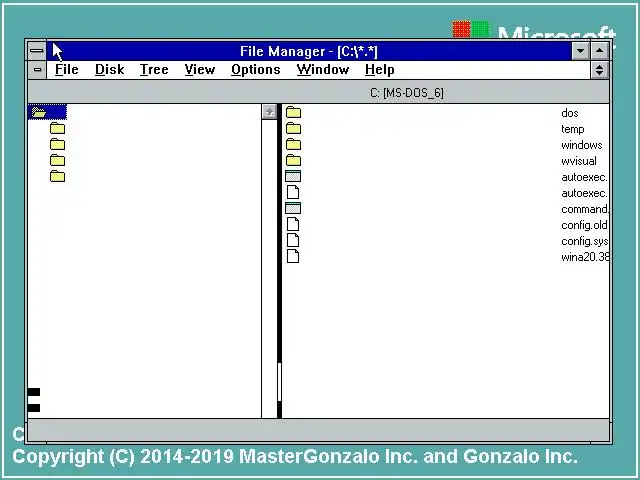The height and width of the screenshot is (480, 640).
Task: Open the Tree menu
Action: pos(154,70)
